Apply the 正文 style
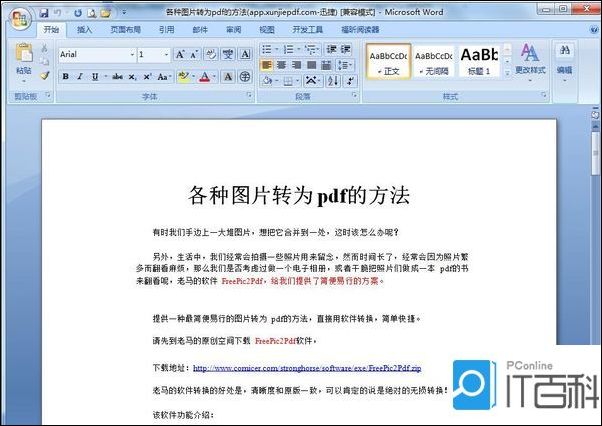The height and width of the screenshot is (426, 602). [x=389, y=61]
